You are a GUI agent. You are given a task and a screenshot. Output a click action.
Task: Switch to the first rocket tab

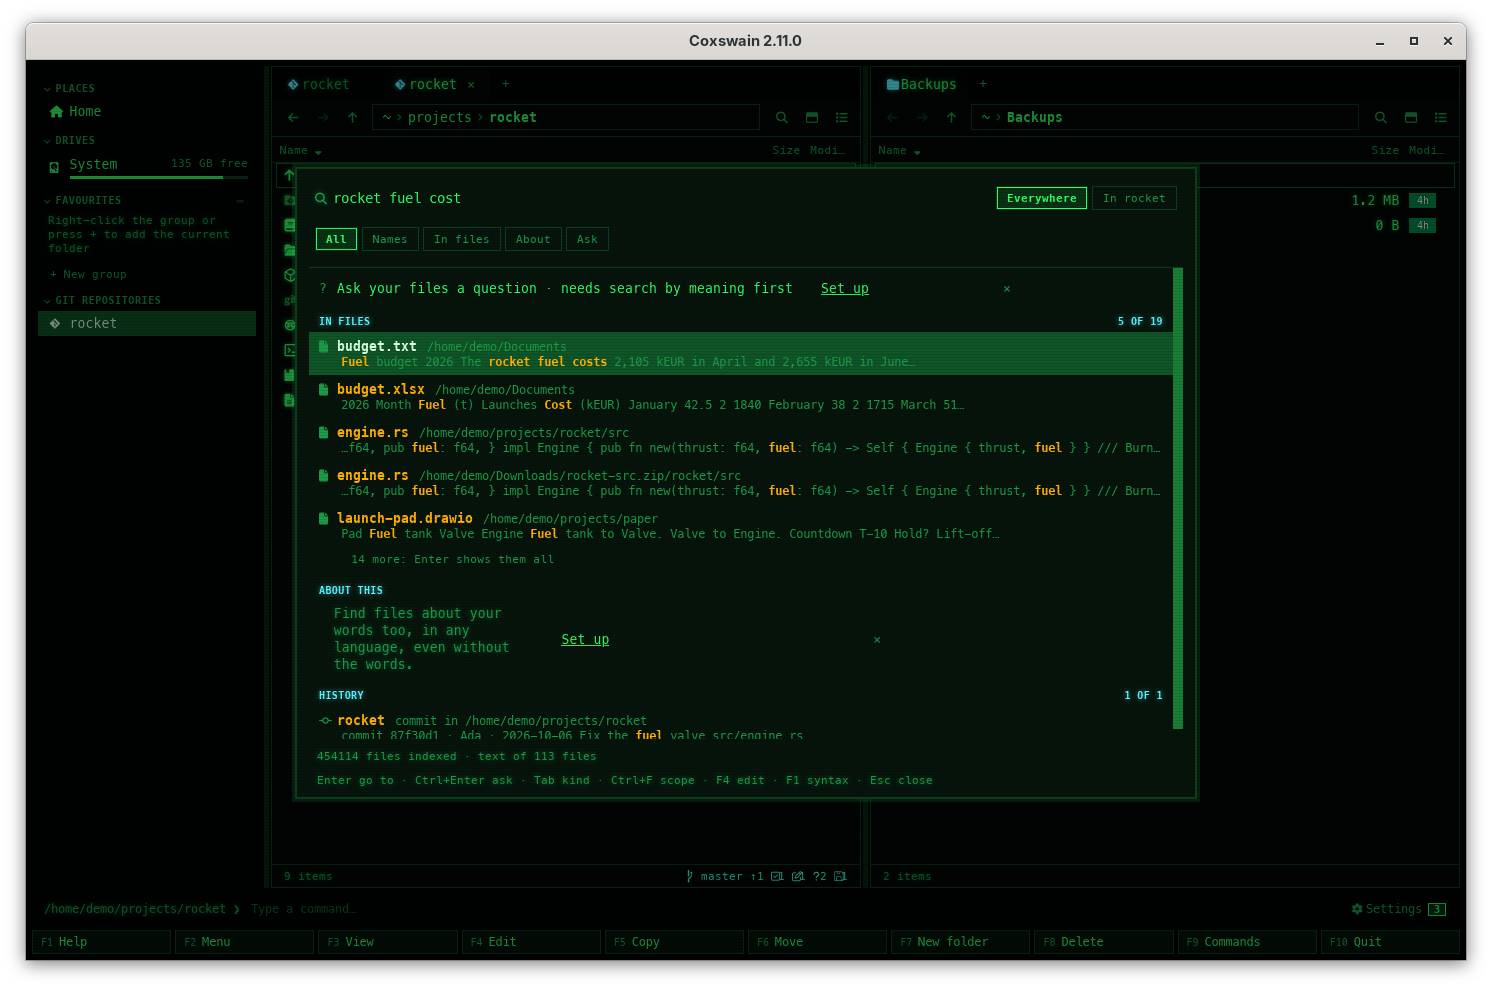tap(319, 85)
